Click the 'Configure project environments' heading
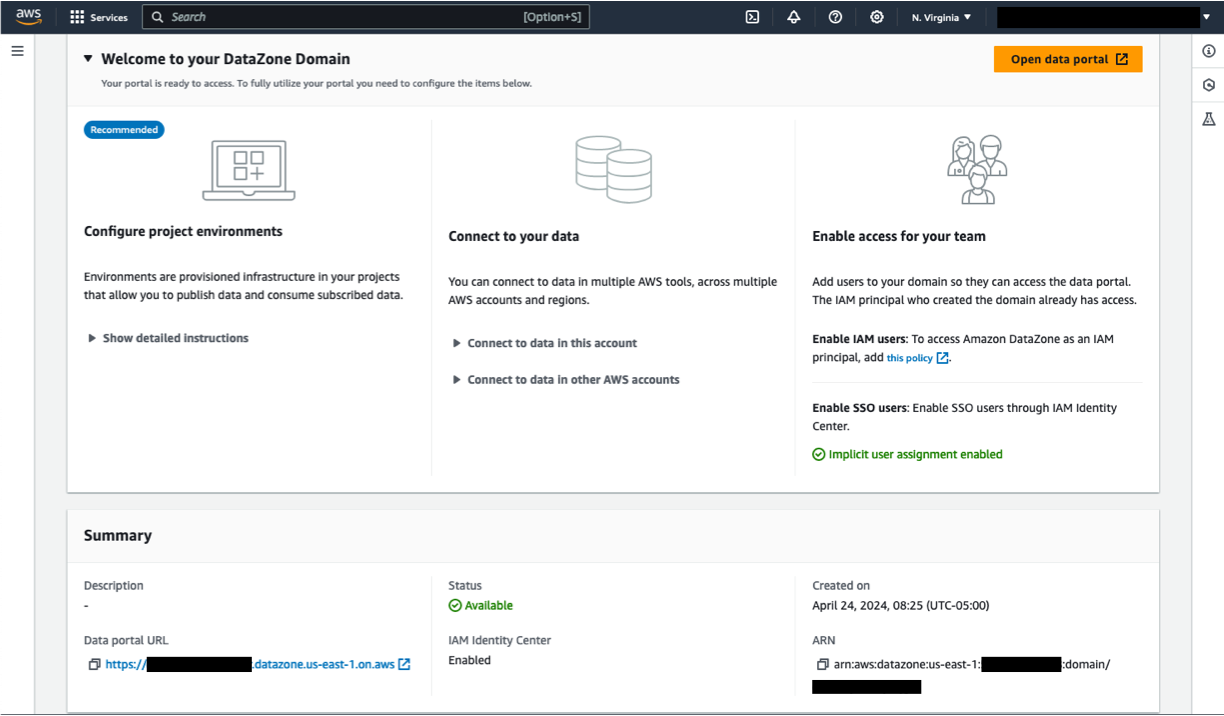This screenshot has width=1224, height=716. coord(183,231)
